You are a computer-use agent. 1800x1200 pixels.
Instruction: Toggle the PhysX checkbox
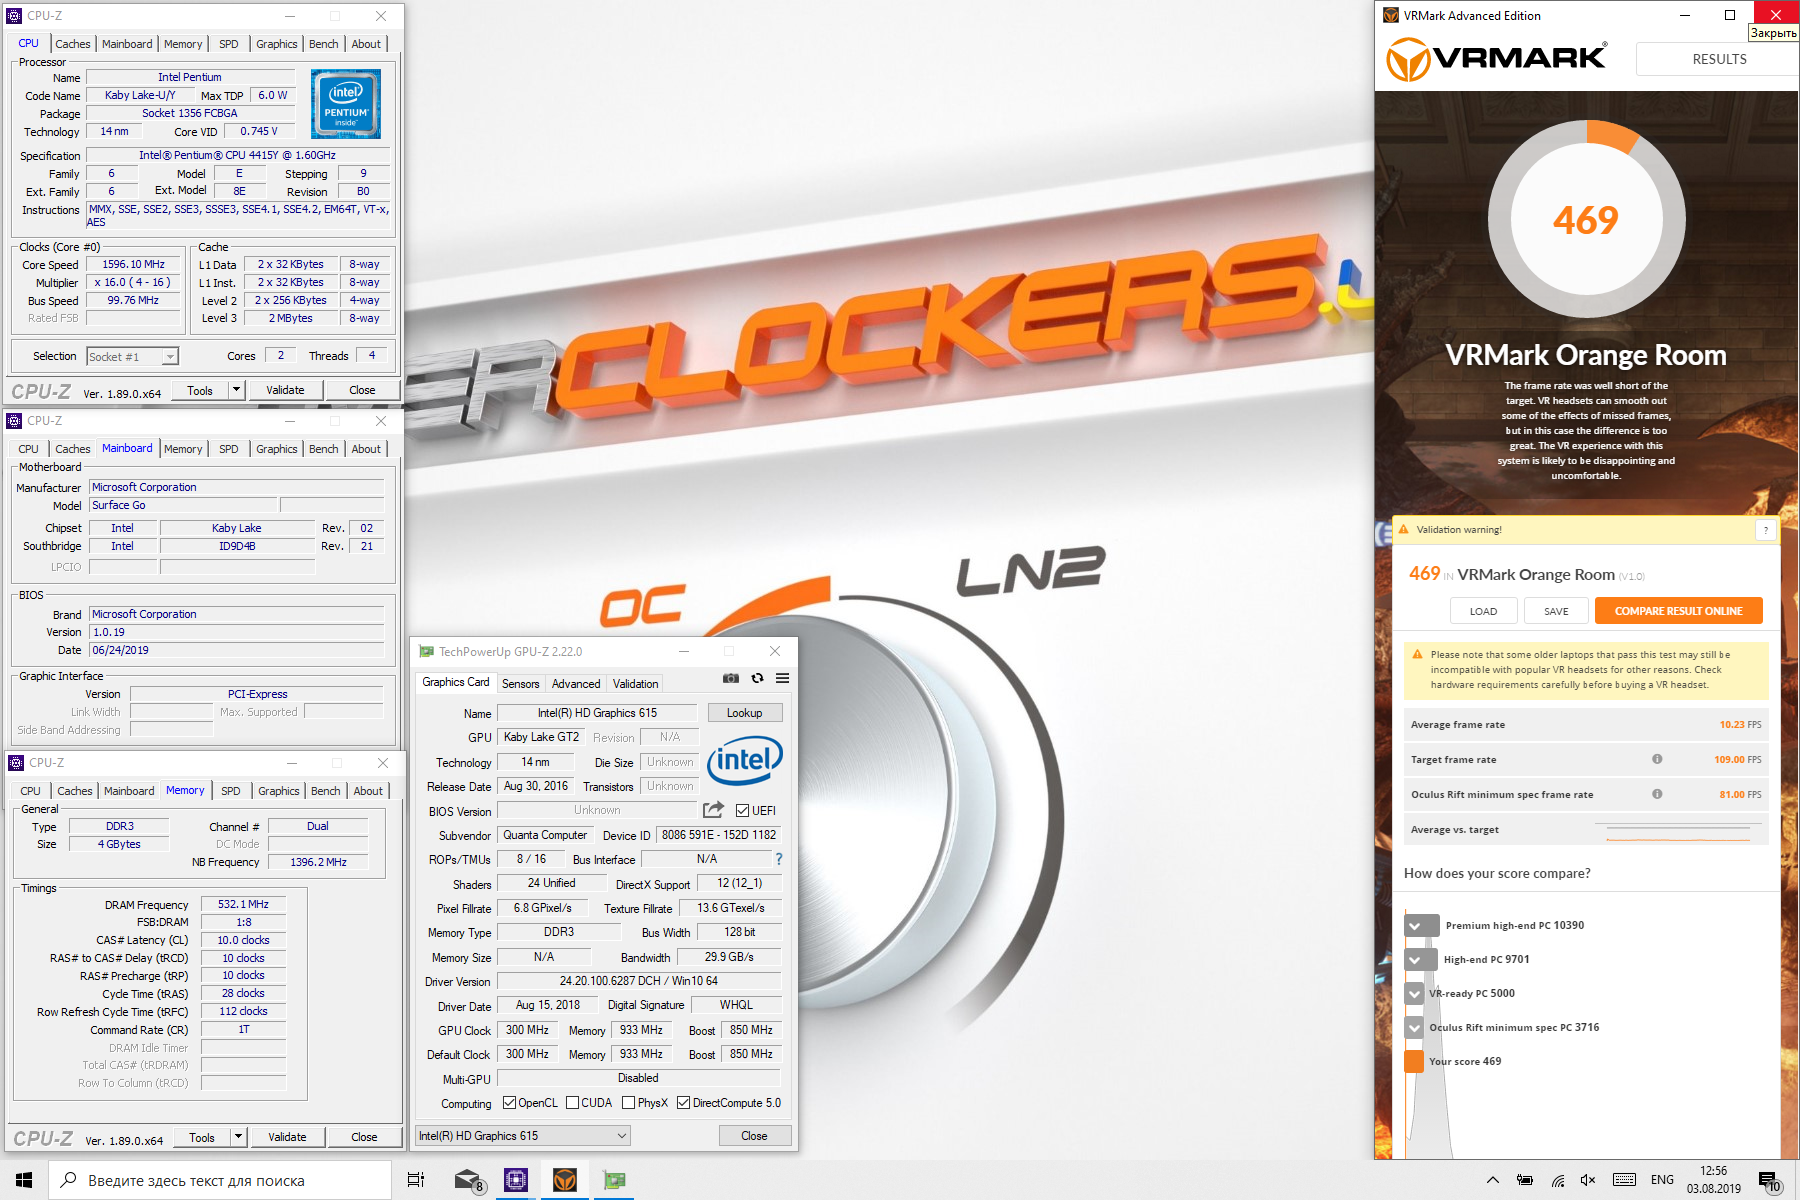click(628, 1103)
